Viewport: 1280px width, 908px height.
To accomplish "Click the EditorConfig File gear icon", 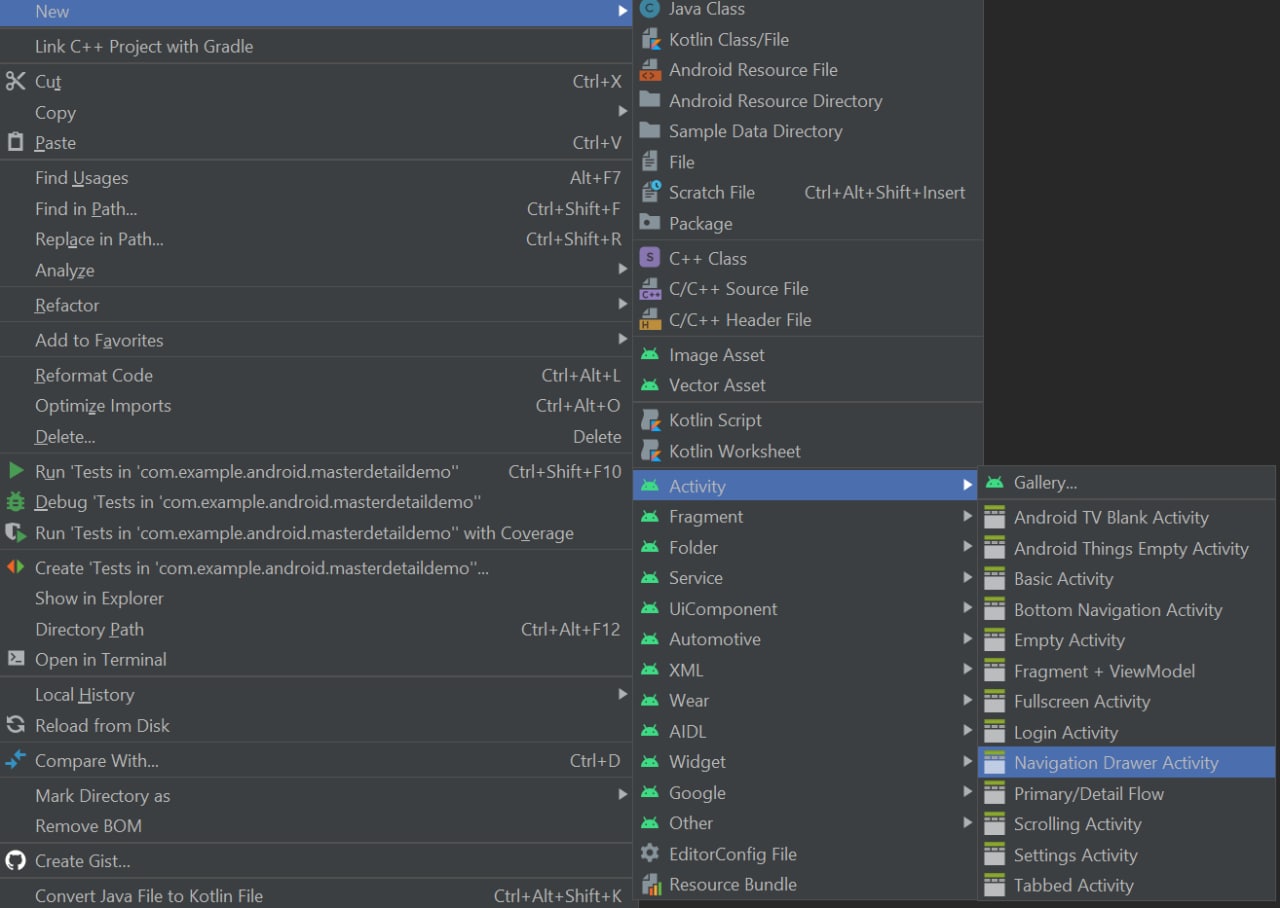I will 650,853.
